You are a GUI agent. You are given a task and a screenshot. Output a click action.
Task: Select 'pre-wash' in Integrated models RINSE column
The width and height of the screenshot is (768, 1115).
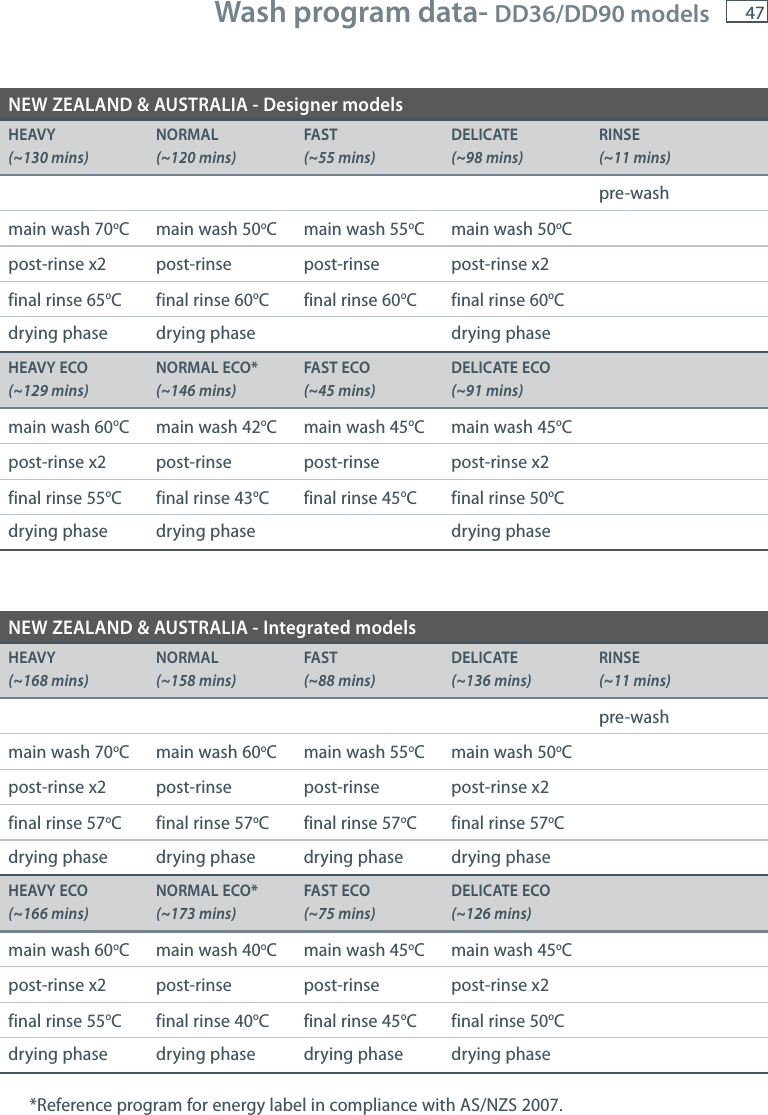pos(634,717)
